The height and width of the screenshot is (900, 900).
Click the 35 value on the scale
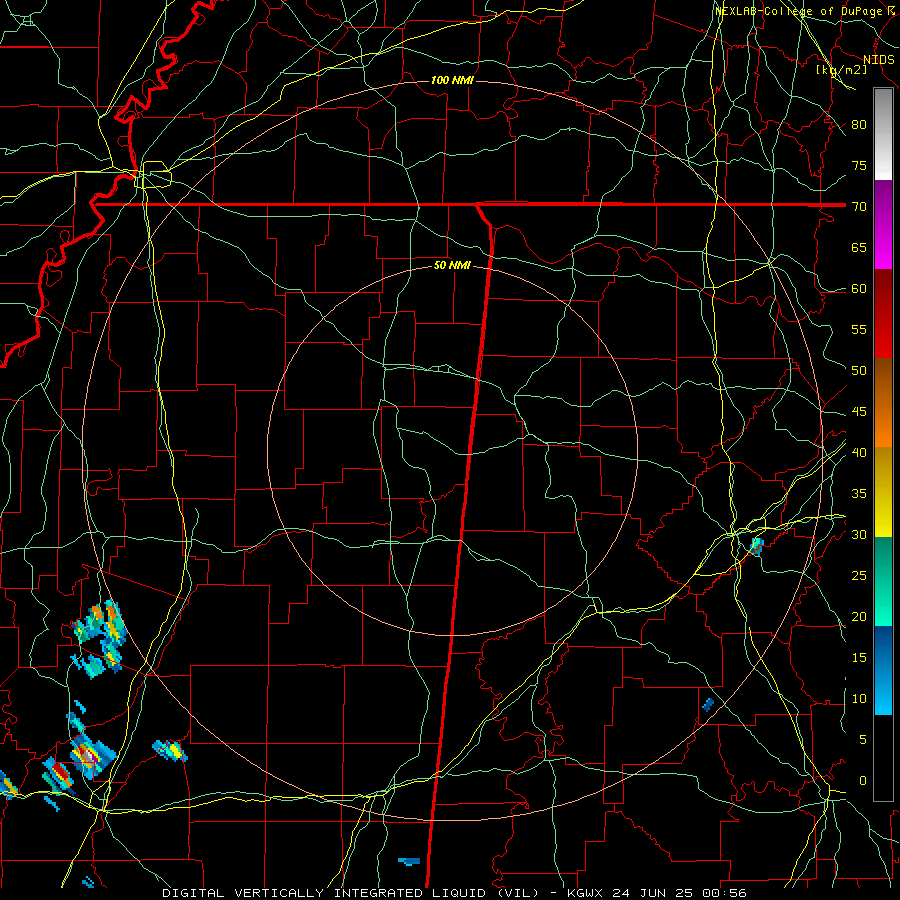pyautogui.click(x=859, y=494)
